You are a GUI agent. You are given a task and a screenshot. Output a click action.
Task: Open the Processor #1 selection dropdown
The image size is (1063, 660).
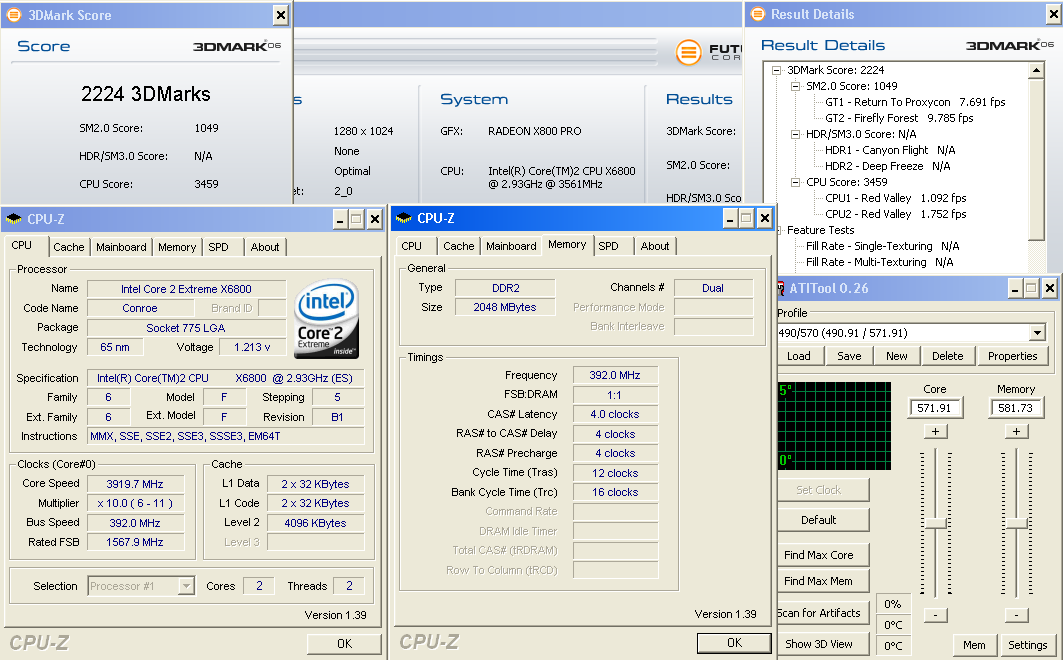coord(186,586)
